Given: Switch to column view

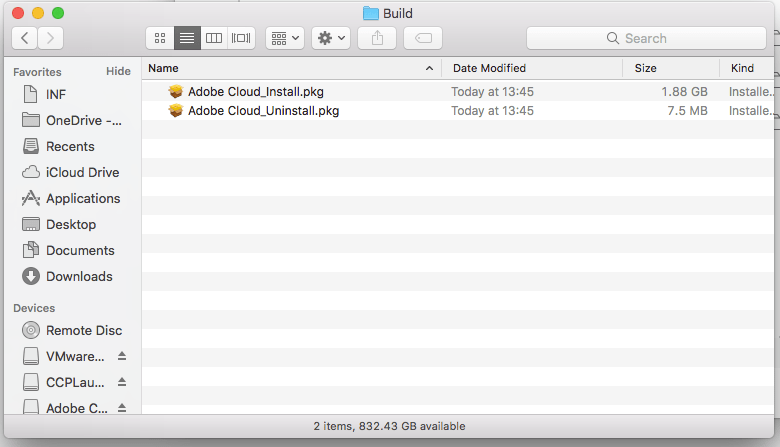Looking at the screenshot, I should pos(214,38).
